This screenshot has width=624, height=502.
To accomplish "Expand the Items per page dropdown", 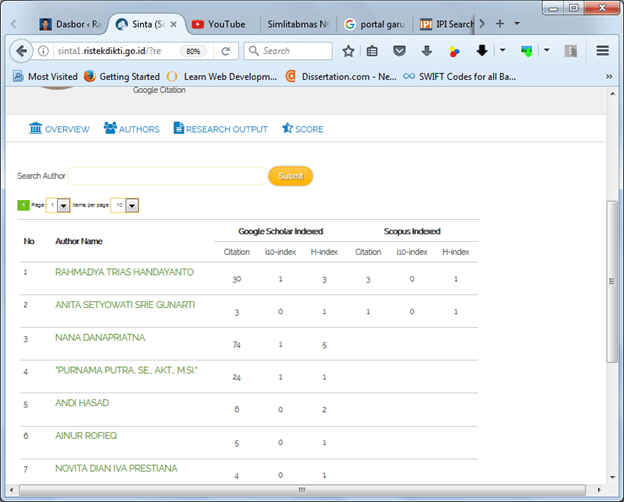I will click(x=131, y=205).
